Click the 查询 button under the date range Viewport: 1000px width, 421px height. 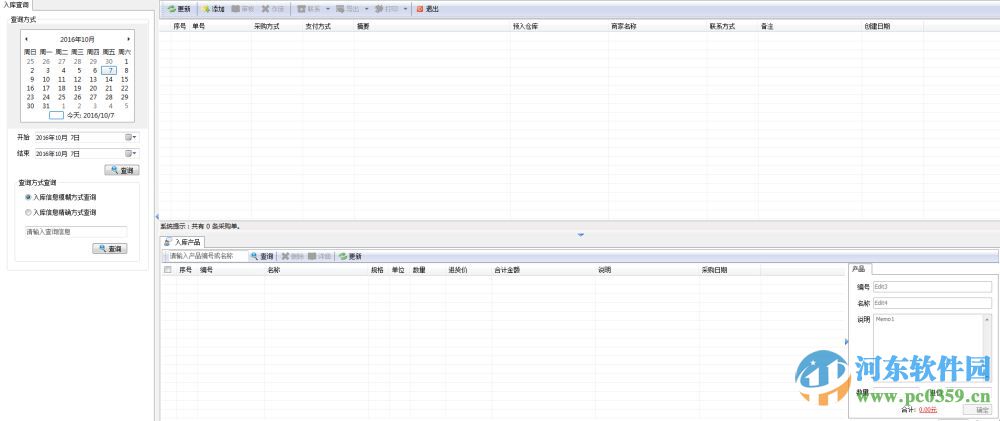(122, 170)
